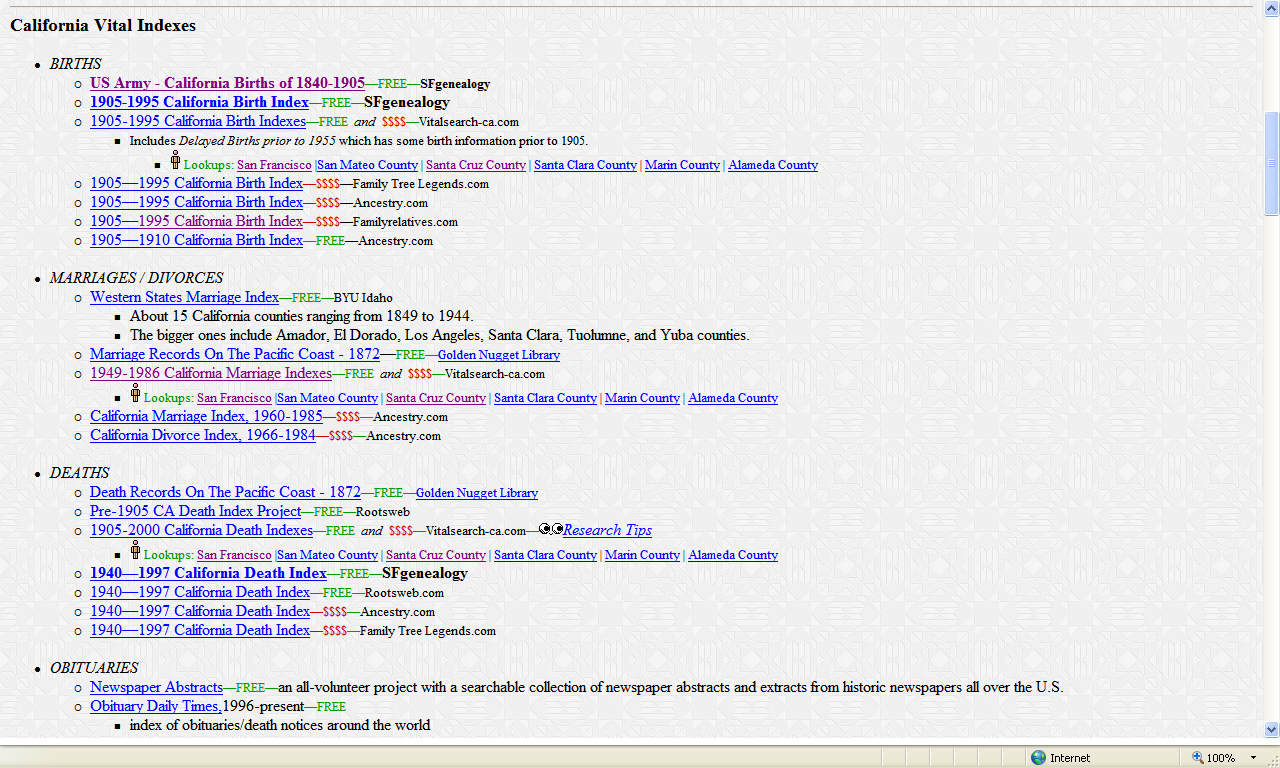Image resolution: width=1280 pixels, height=768 pixels.
Task: Open the Familyrelatives.com California Birth Index link
Action: point(196,221)
